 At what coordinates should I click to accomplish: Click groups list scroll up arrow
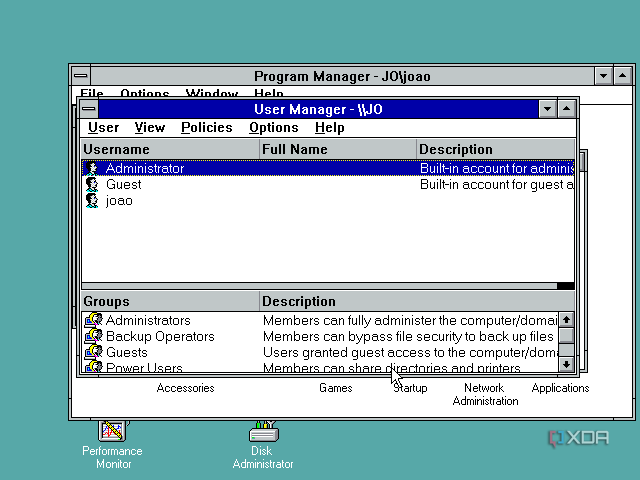coord(566,320)
